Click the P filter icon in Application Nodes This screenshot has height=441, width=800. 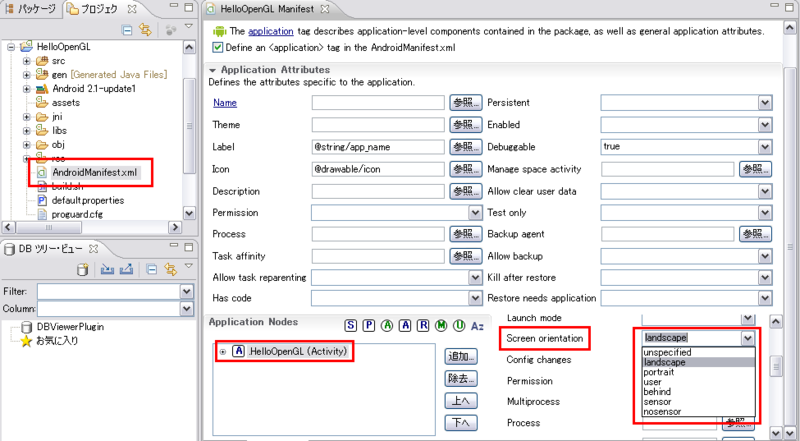368,326
